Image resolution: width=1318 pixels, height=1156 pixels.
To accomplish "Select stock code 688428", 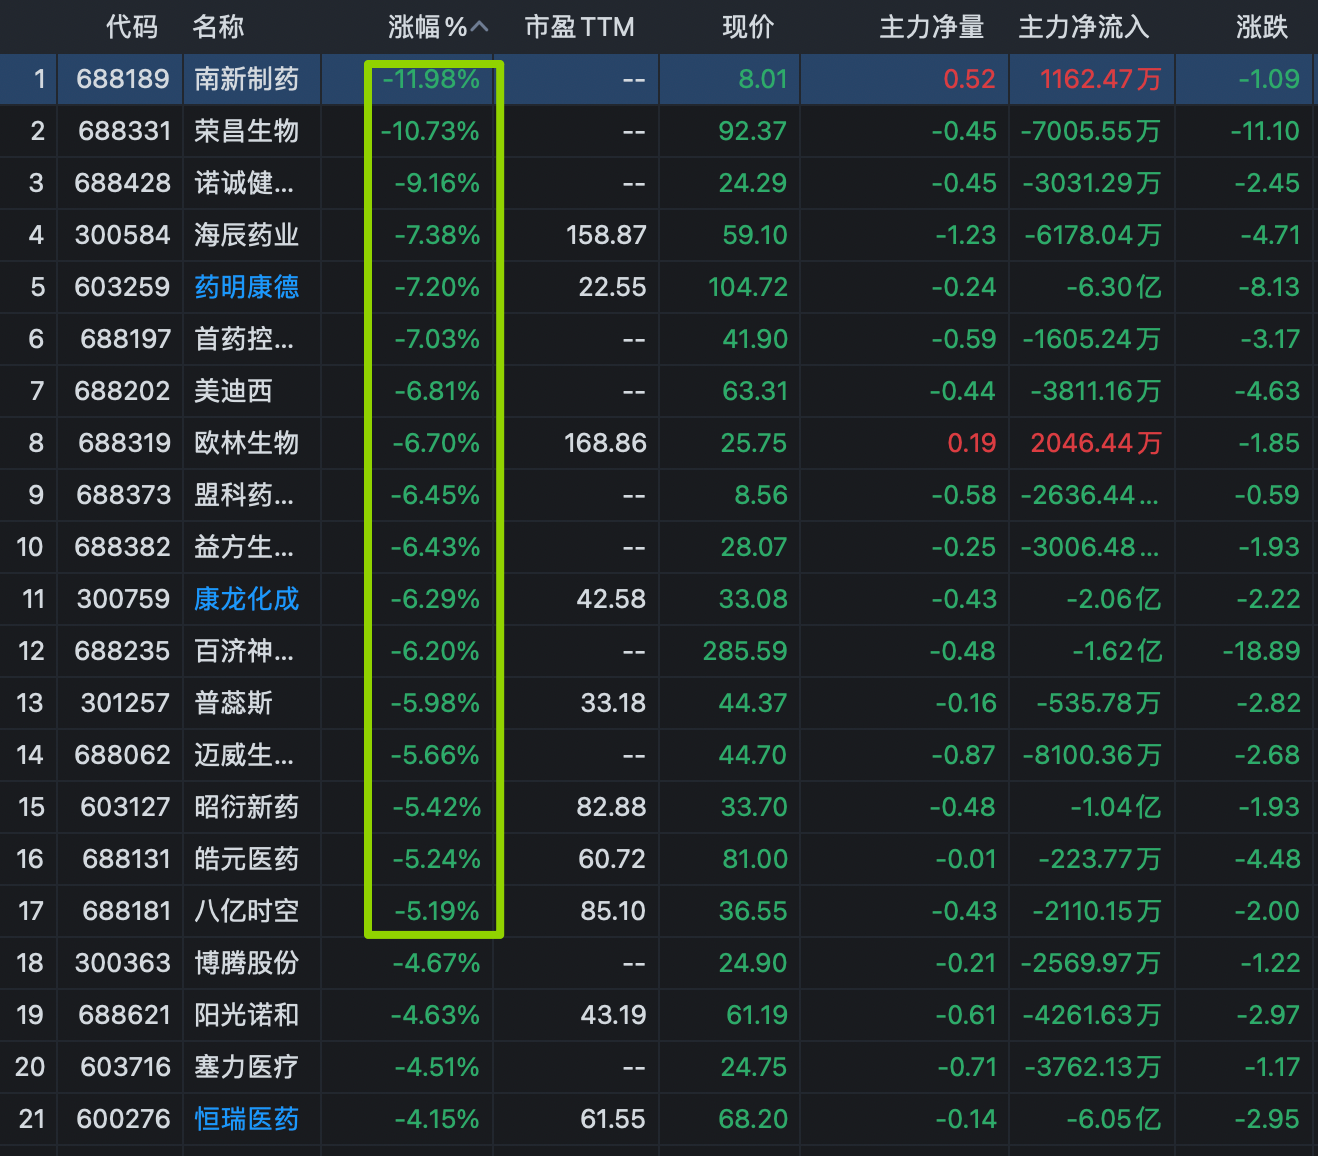I will [x=123, y=183].
